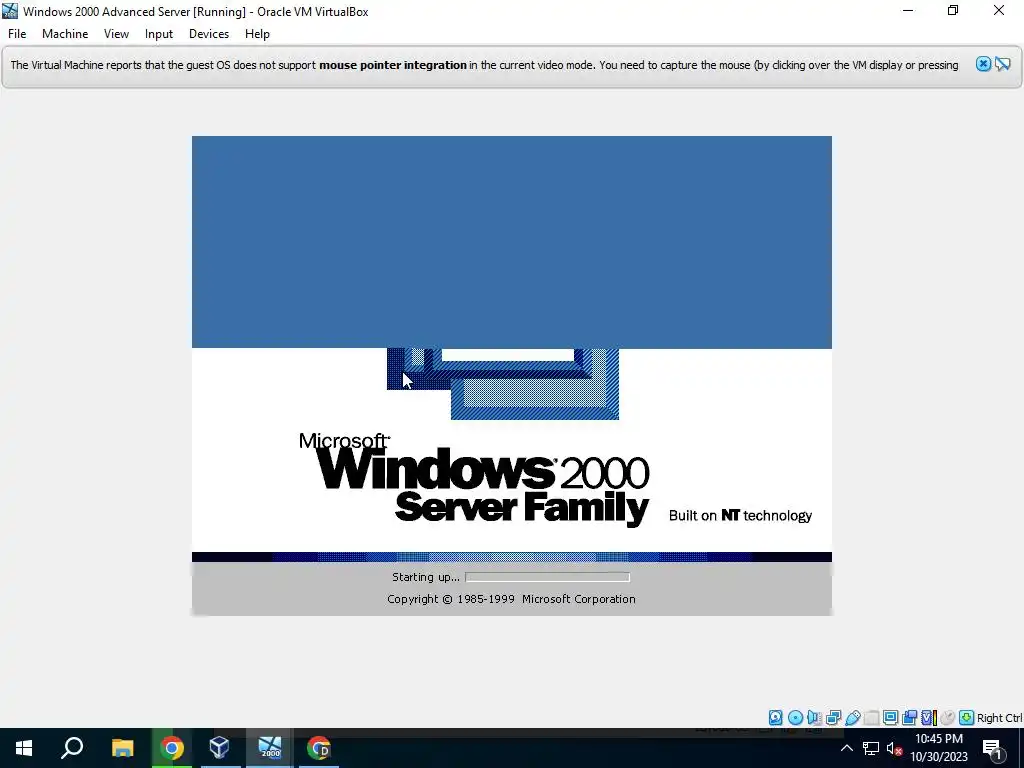Click the display status icon
This screenshot has height=768, width=1024.
[x=890, y=718]
